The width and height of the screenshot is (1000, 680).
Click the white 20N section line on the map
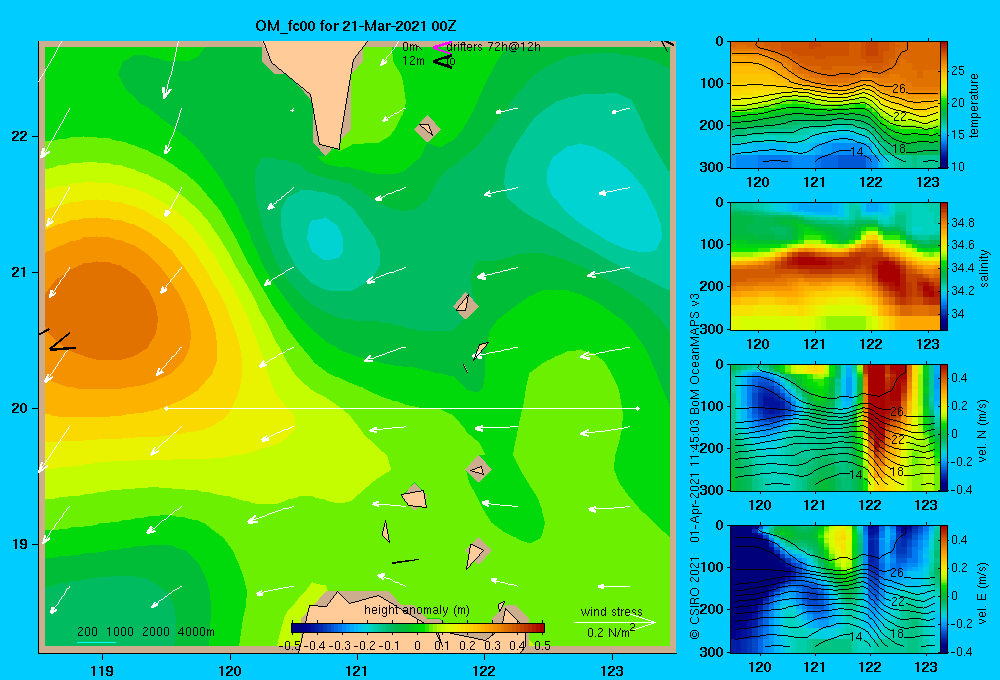coord(402,408)
